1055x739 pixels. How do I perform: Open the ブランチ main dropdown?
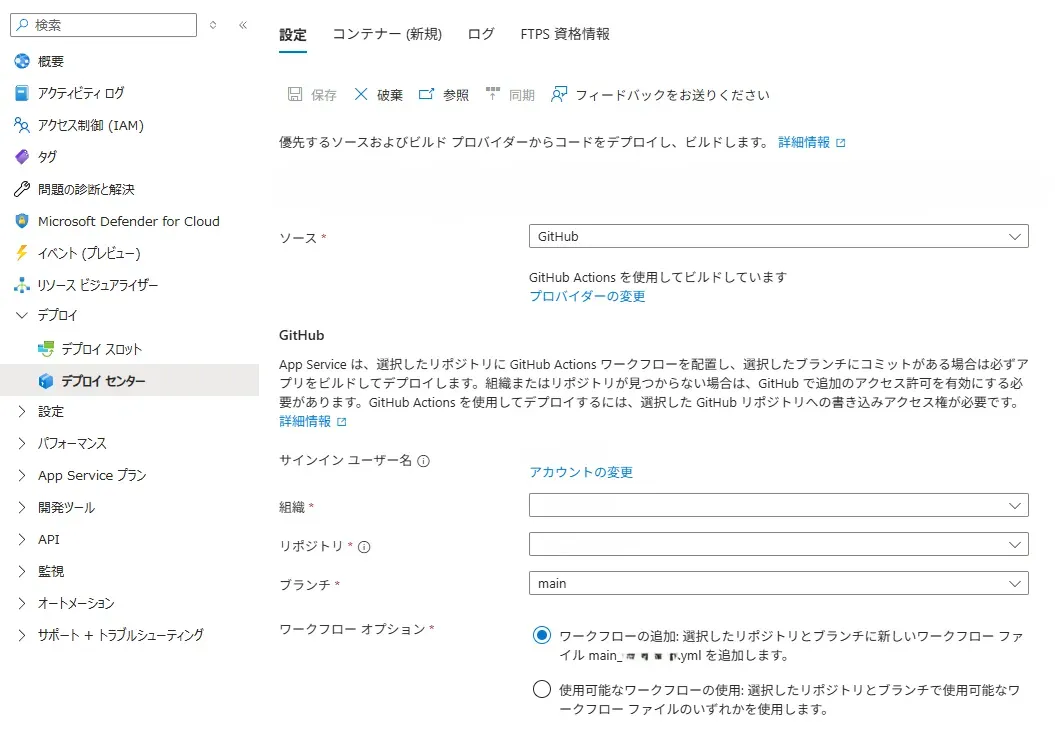(778, 584)
